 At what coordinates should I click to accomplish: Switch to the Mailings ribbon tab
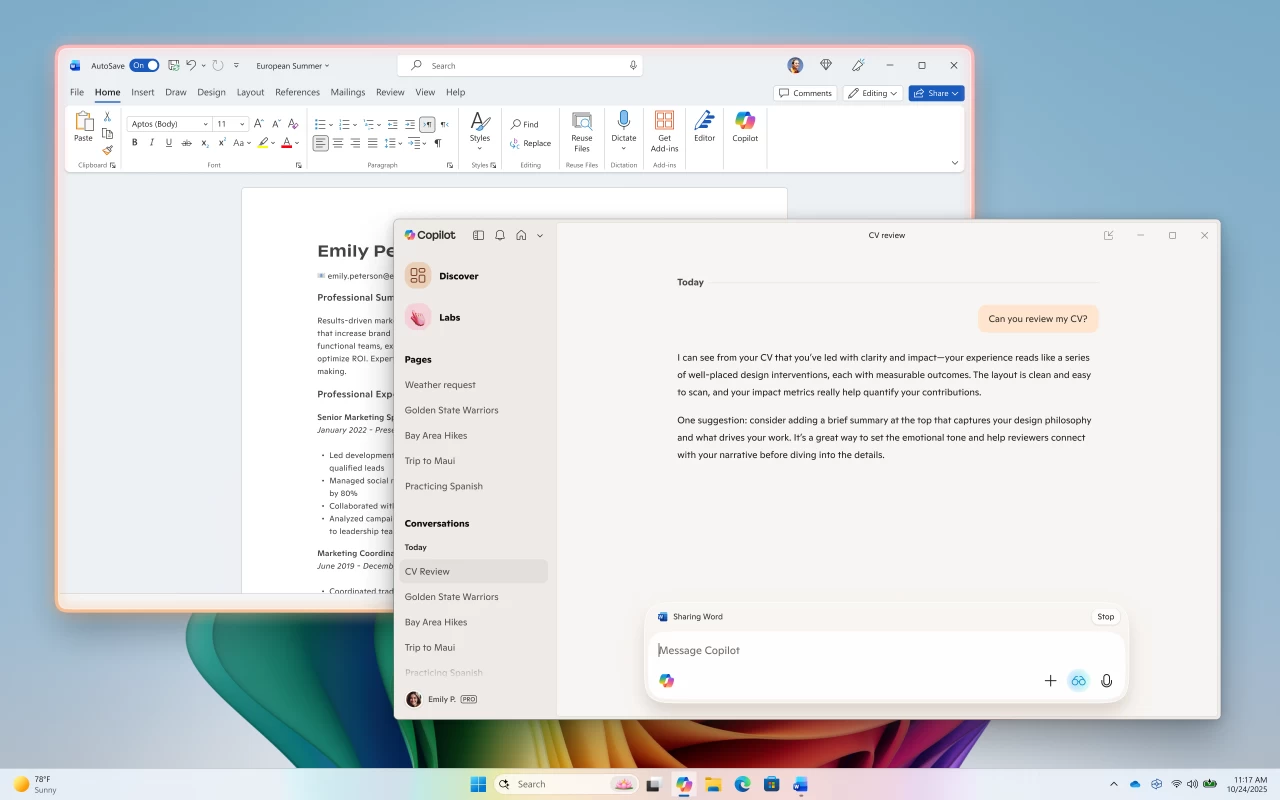pyautogui.click(x=347, y=92)
